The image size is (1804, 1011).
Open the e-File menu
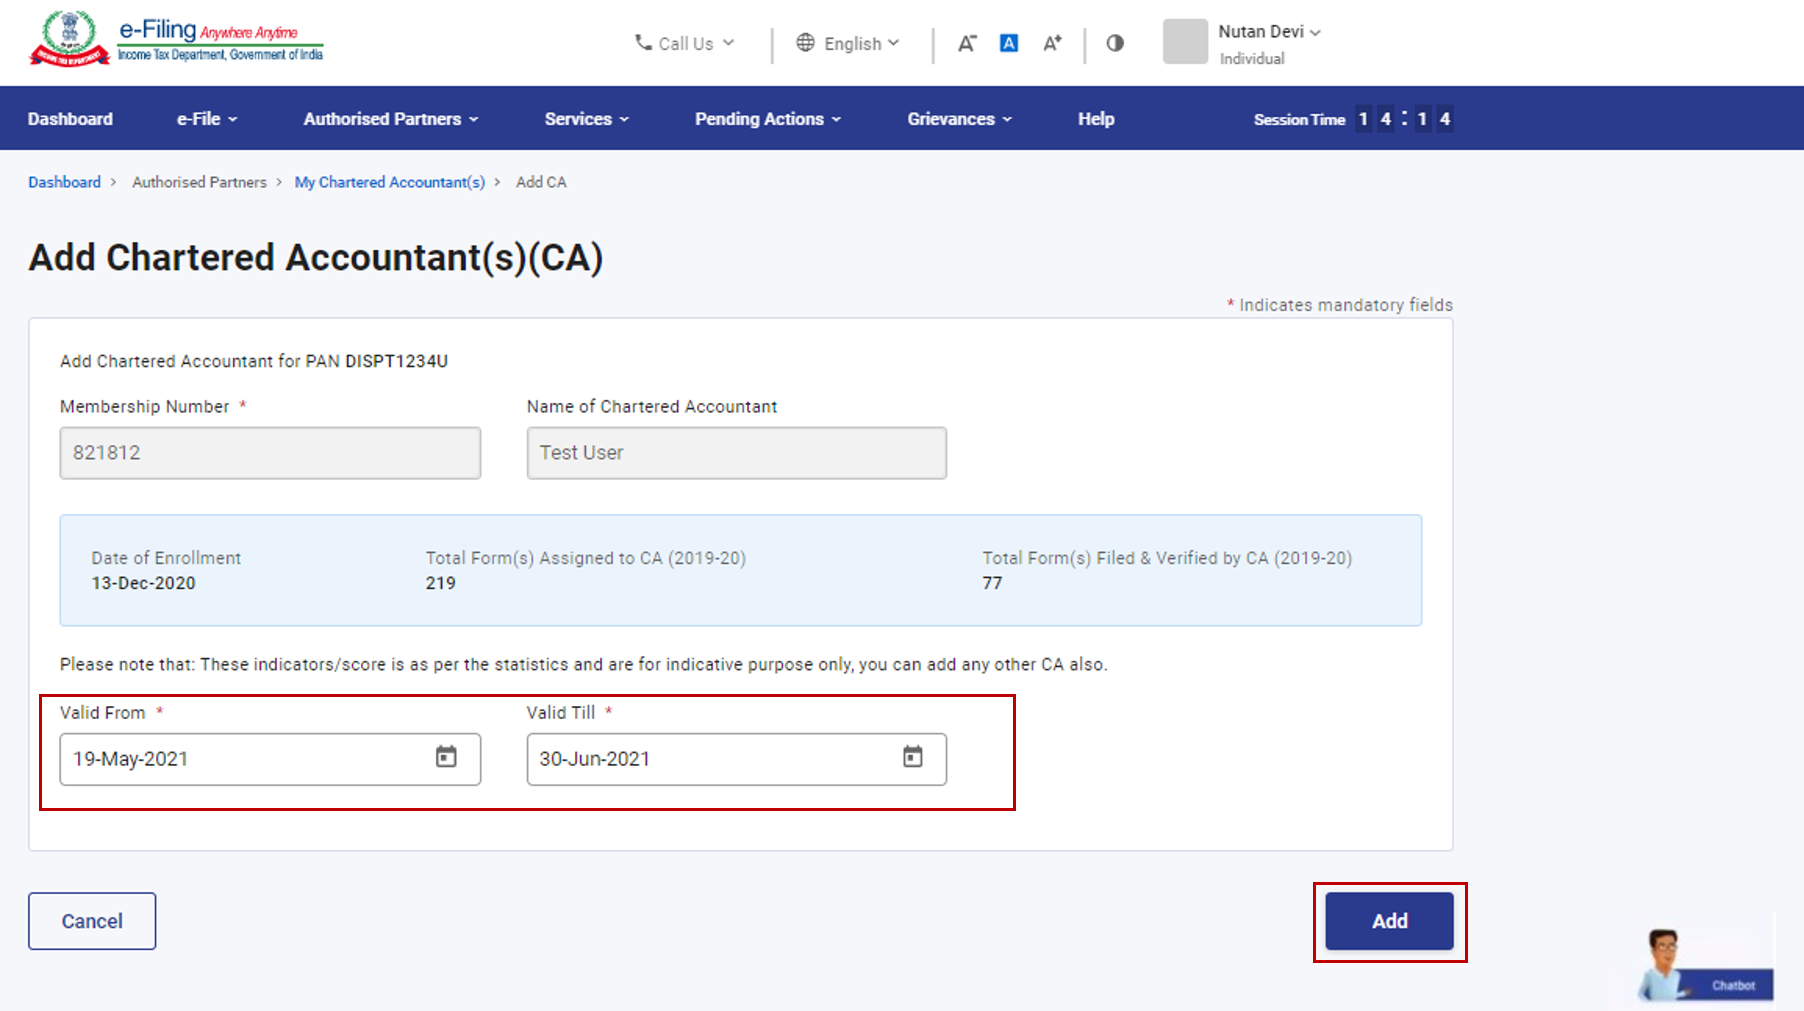click(x=207, y=119)
